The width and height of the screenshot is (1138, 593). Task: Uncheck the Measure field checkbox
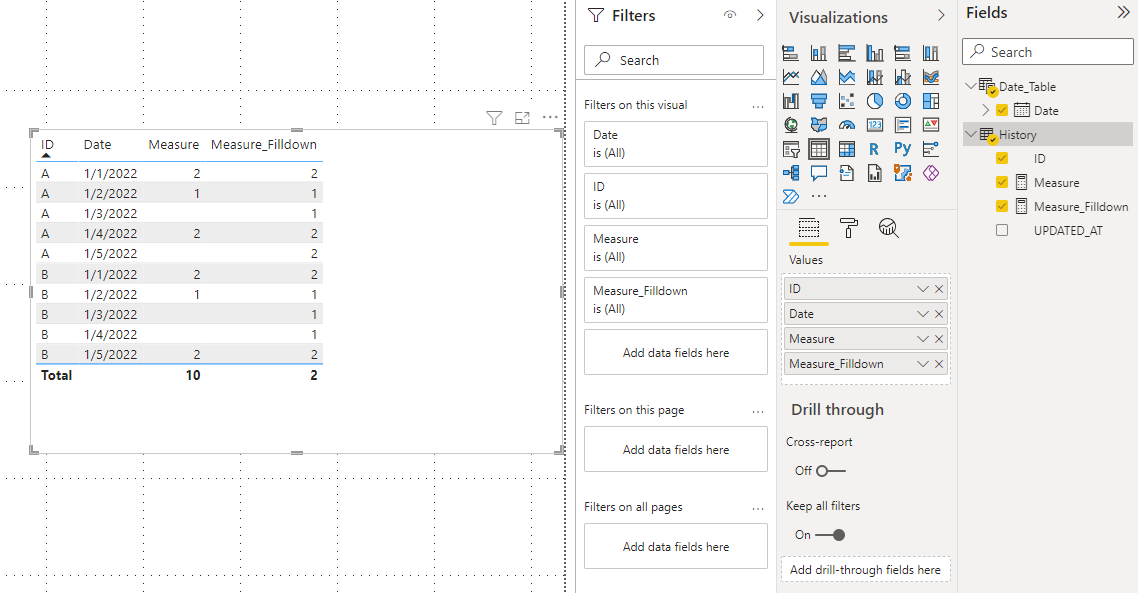(1002, 182)
